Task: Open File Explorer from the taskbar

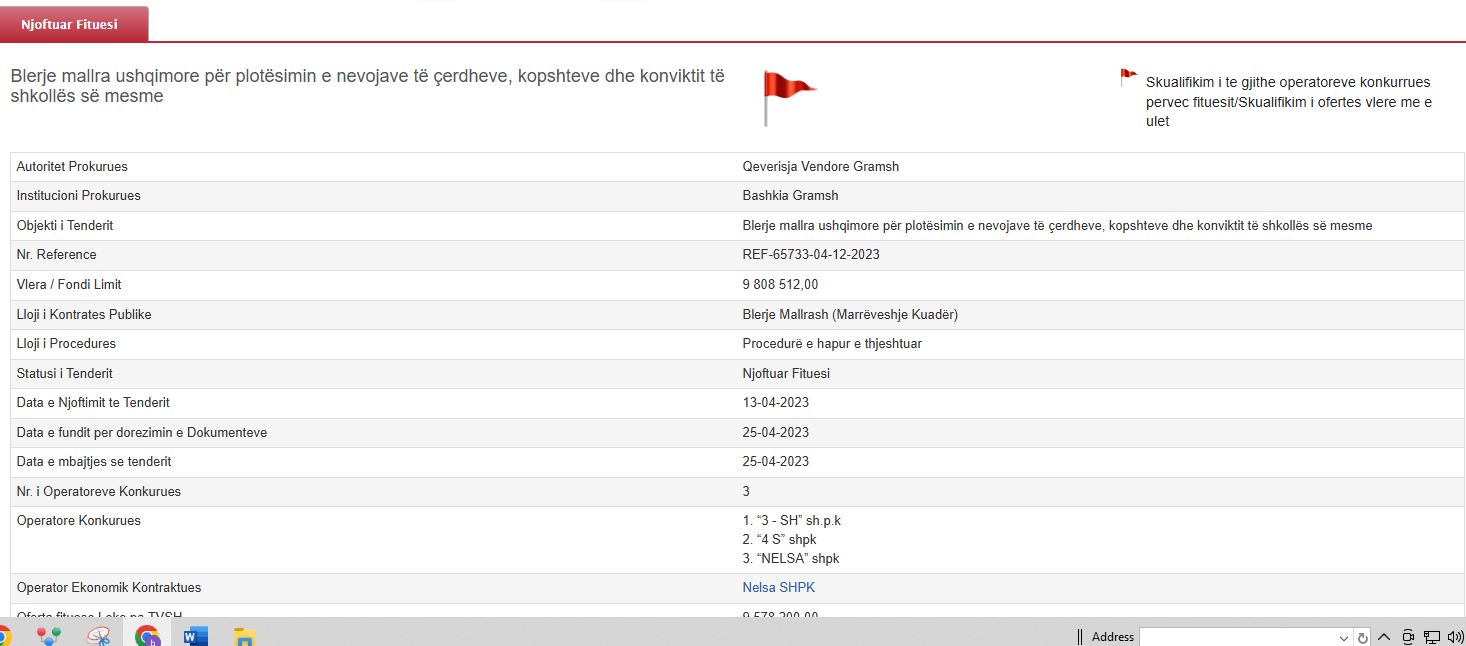Action: point(244,636)
